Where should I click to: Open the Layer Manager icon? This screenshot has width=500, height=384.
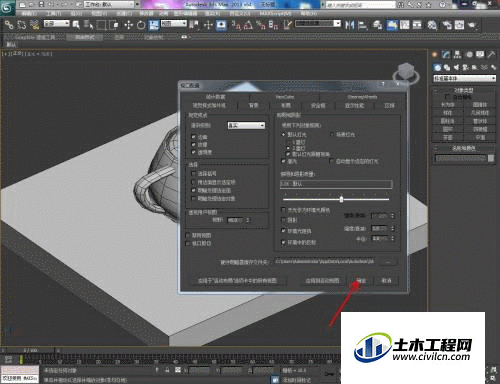click(377, 25)
